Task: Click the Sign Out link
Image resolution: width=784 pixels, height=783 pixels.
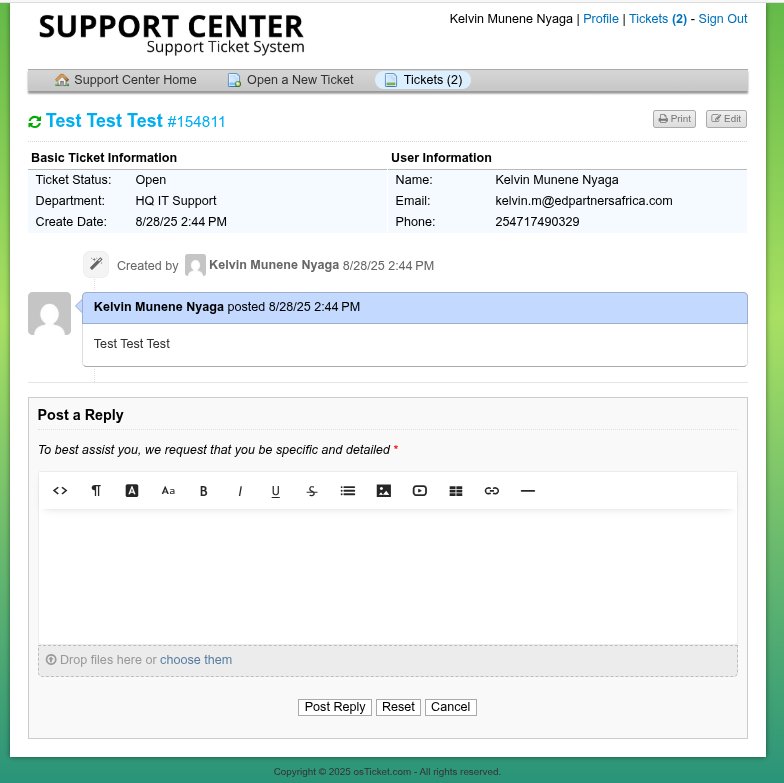Action: pyautogui.click(x=722, y=19)
